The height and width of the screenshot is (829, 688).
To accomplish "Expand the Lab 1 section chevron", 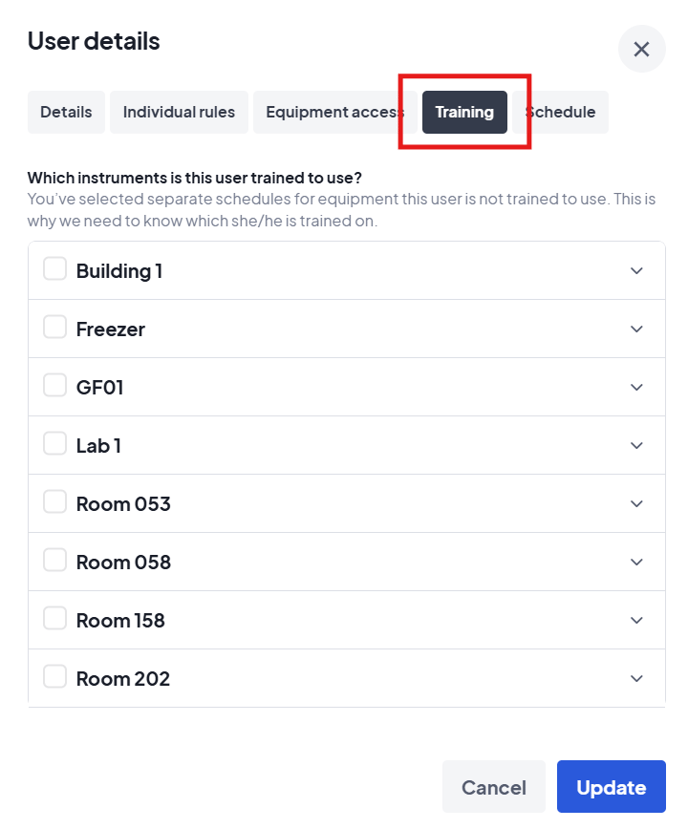I will [x=637, y=445].
